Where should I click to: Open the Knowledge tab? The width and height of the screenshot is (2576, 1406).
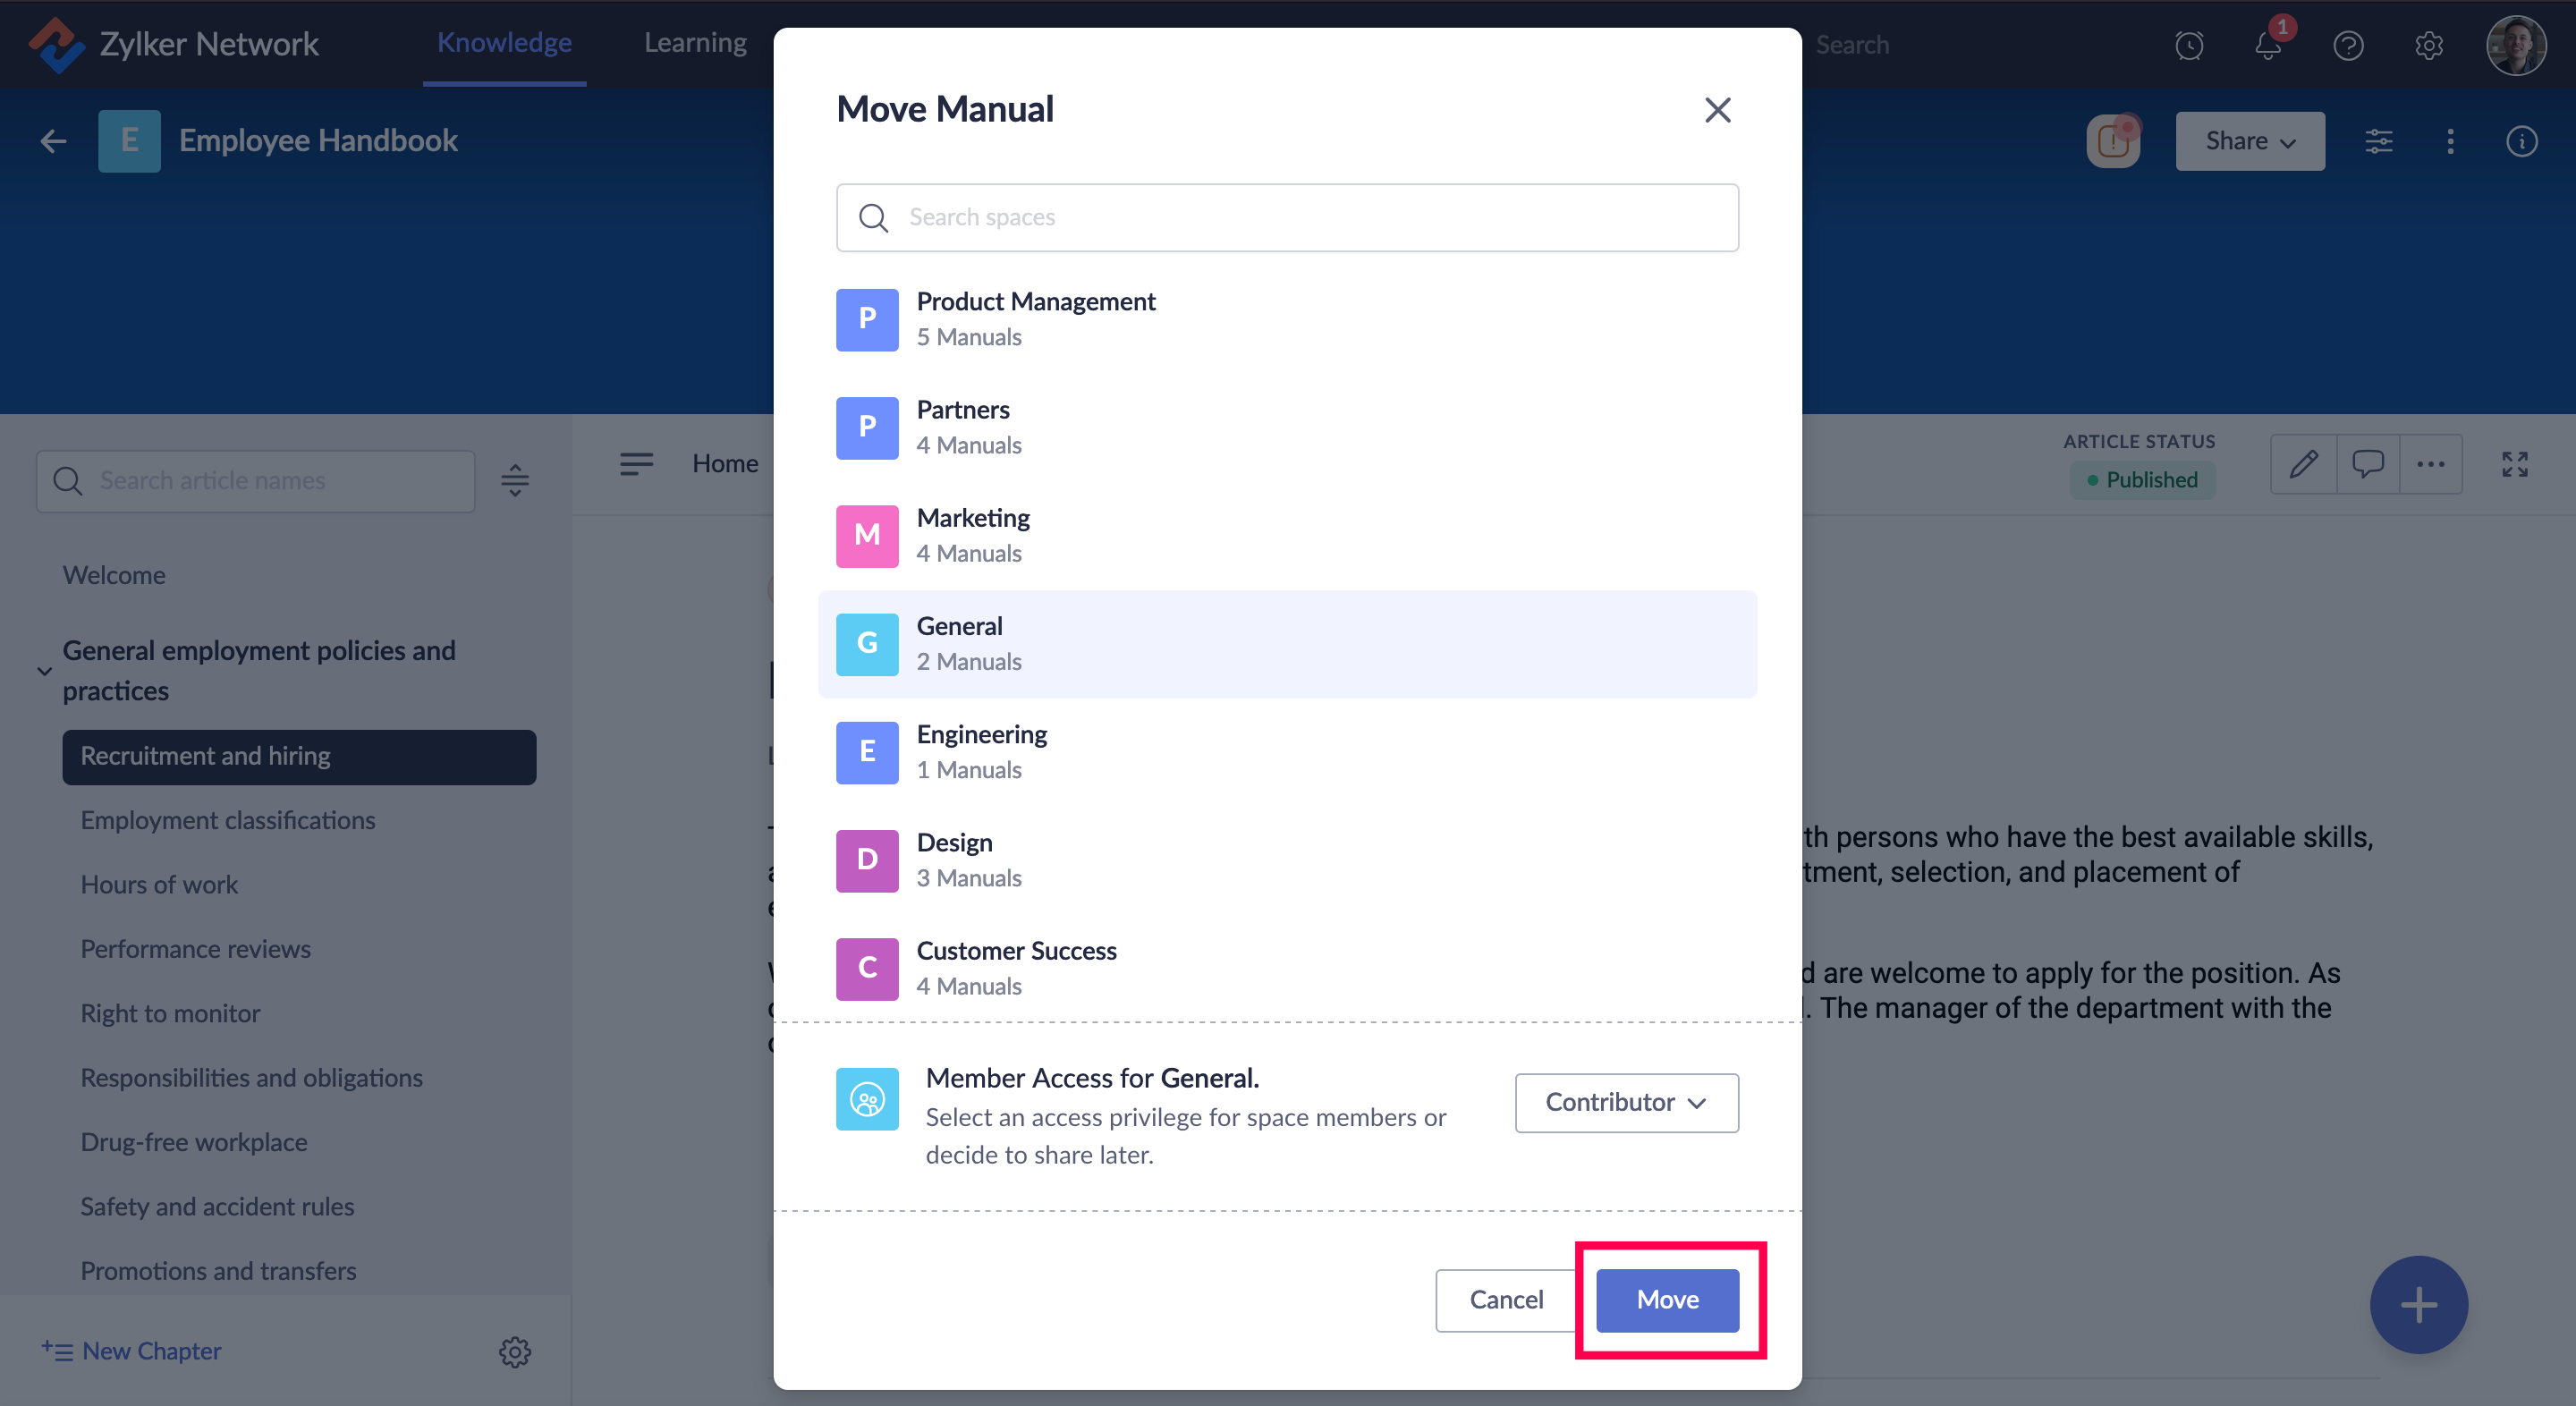click(x=504, y=43)
